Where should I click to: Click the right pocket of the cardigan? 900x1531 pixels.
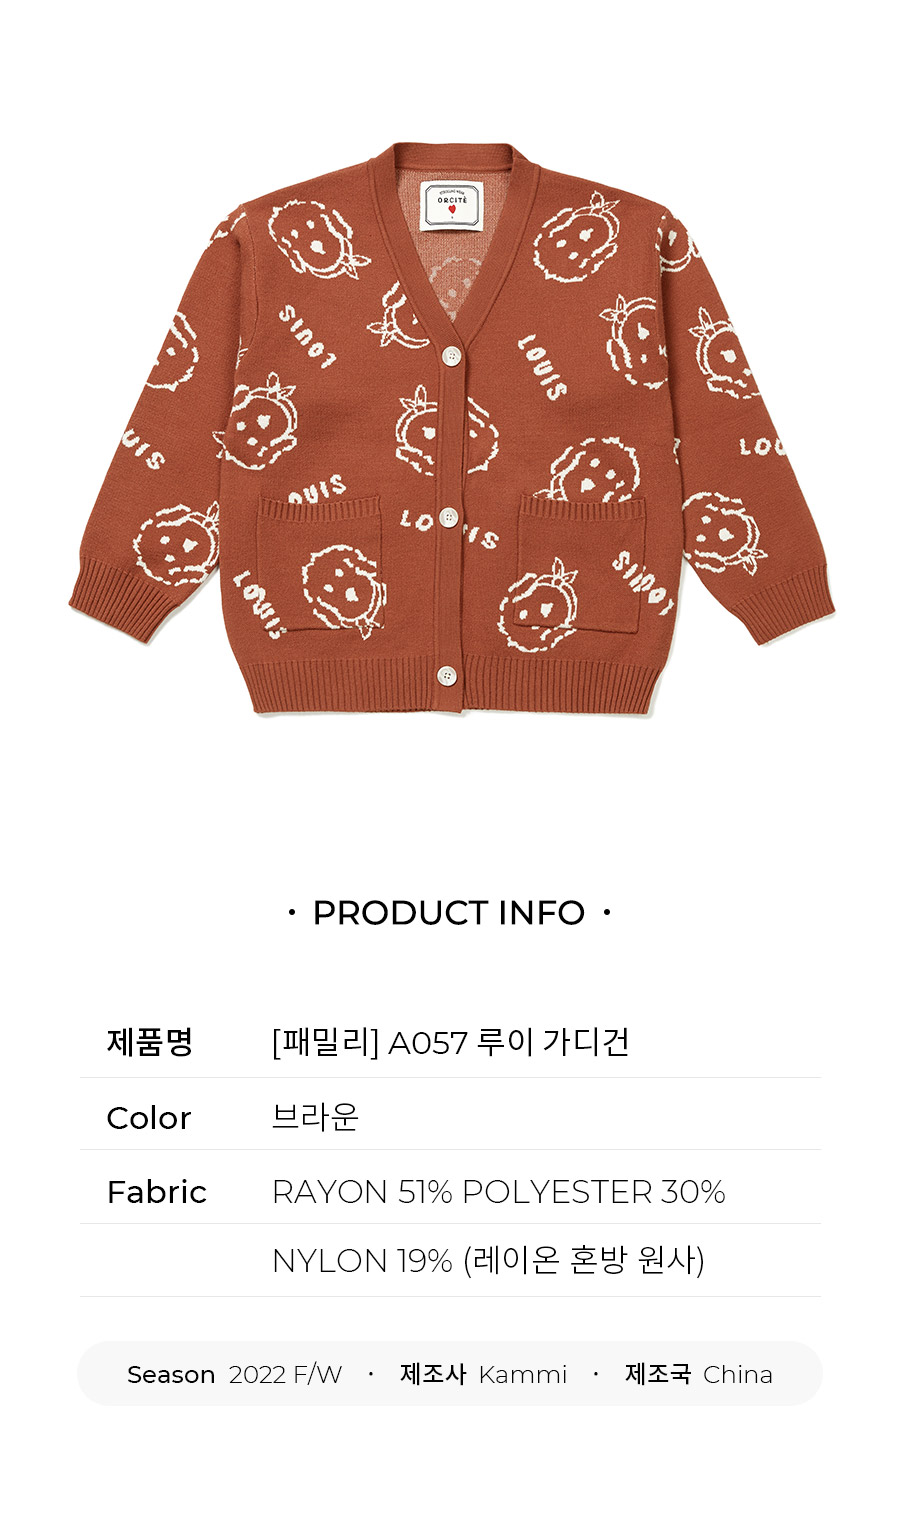581,565
